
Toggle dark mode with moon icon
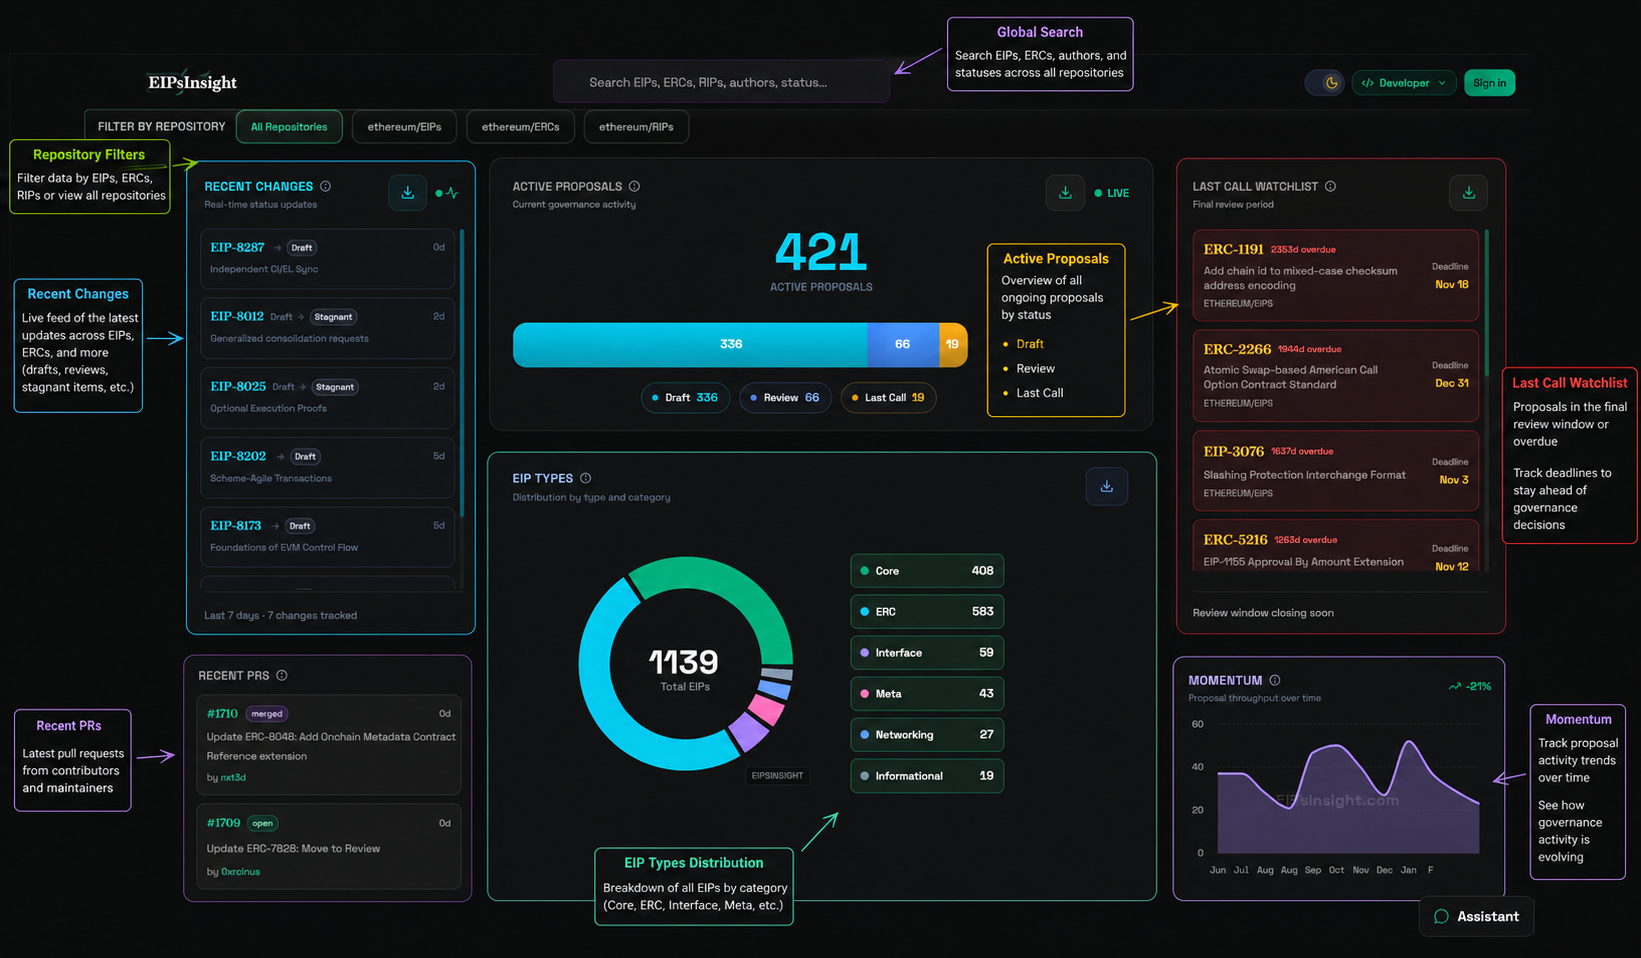pyautogui.click(x=1330, y=83)
